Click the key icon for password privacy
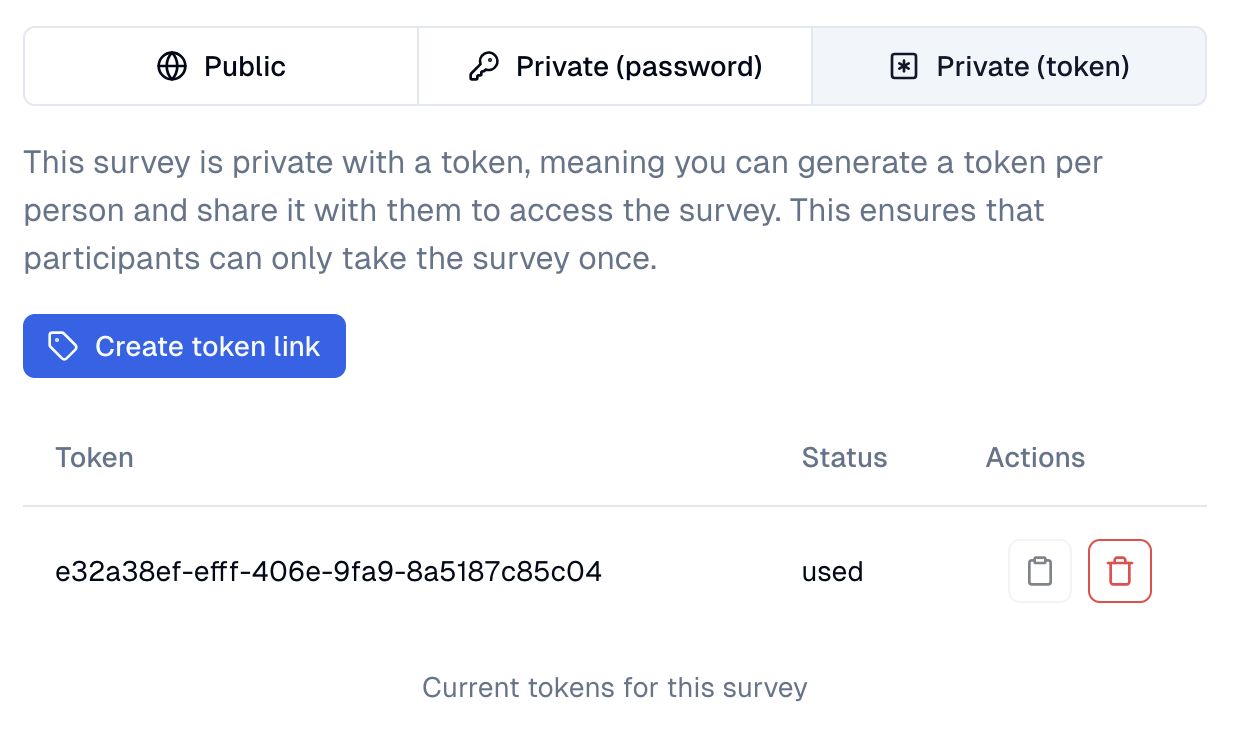Screen dimensions: 1242x746 483,67
